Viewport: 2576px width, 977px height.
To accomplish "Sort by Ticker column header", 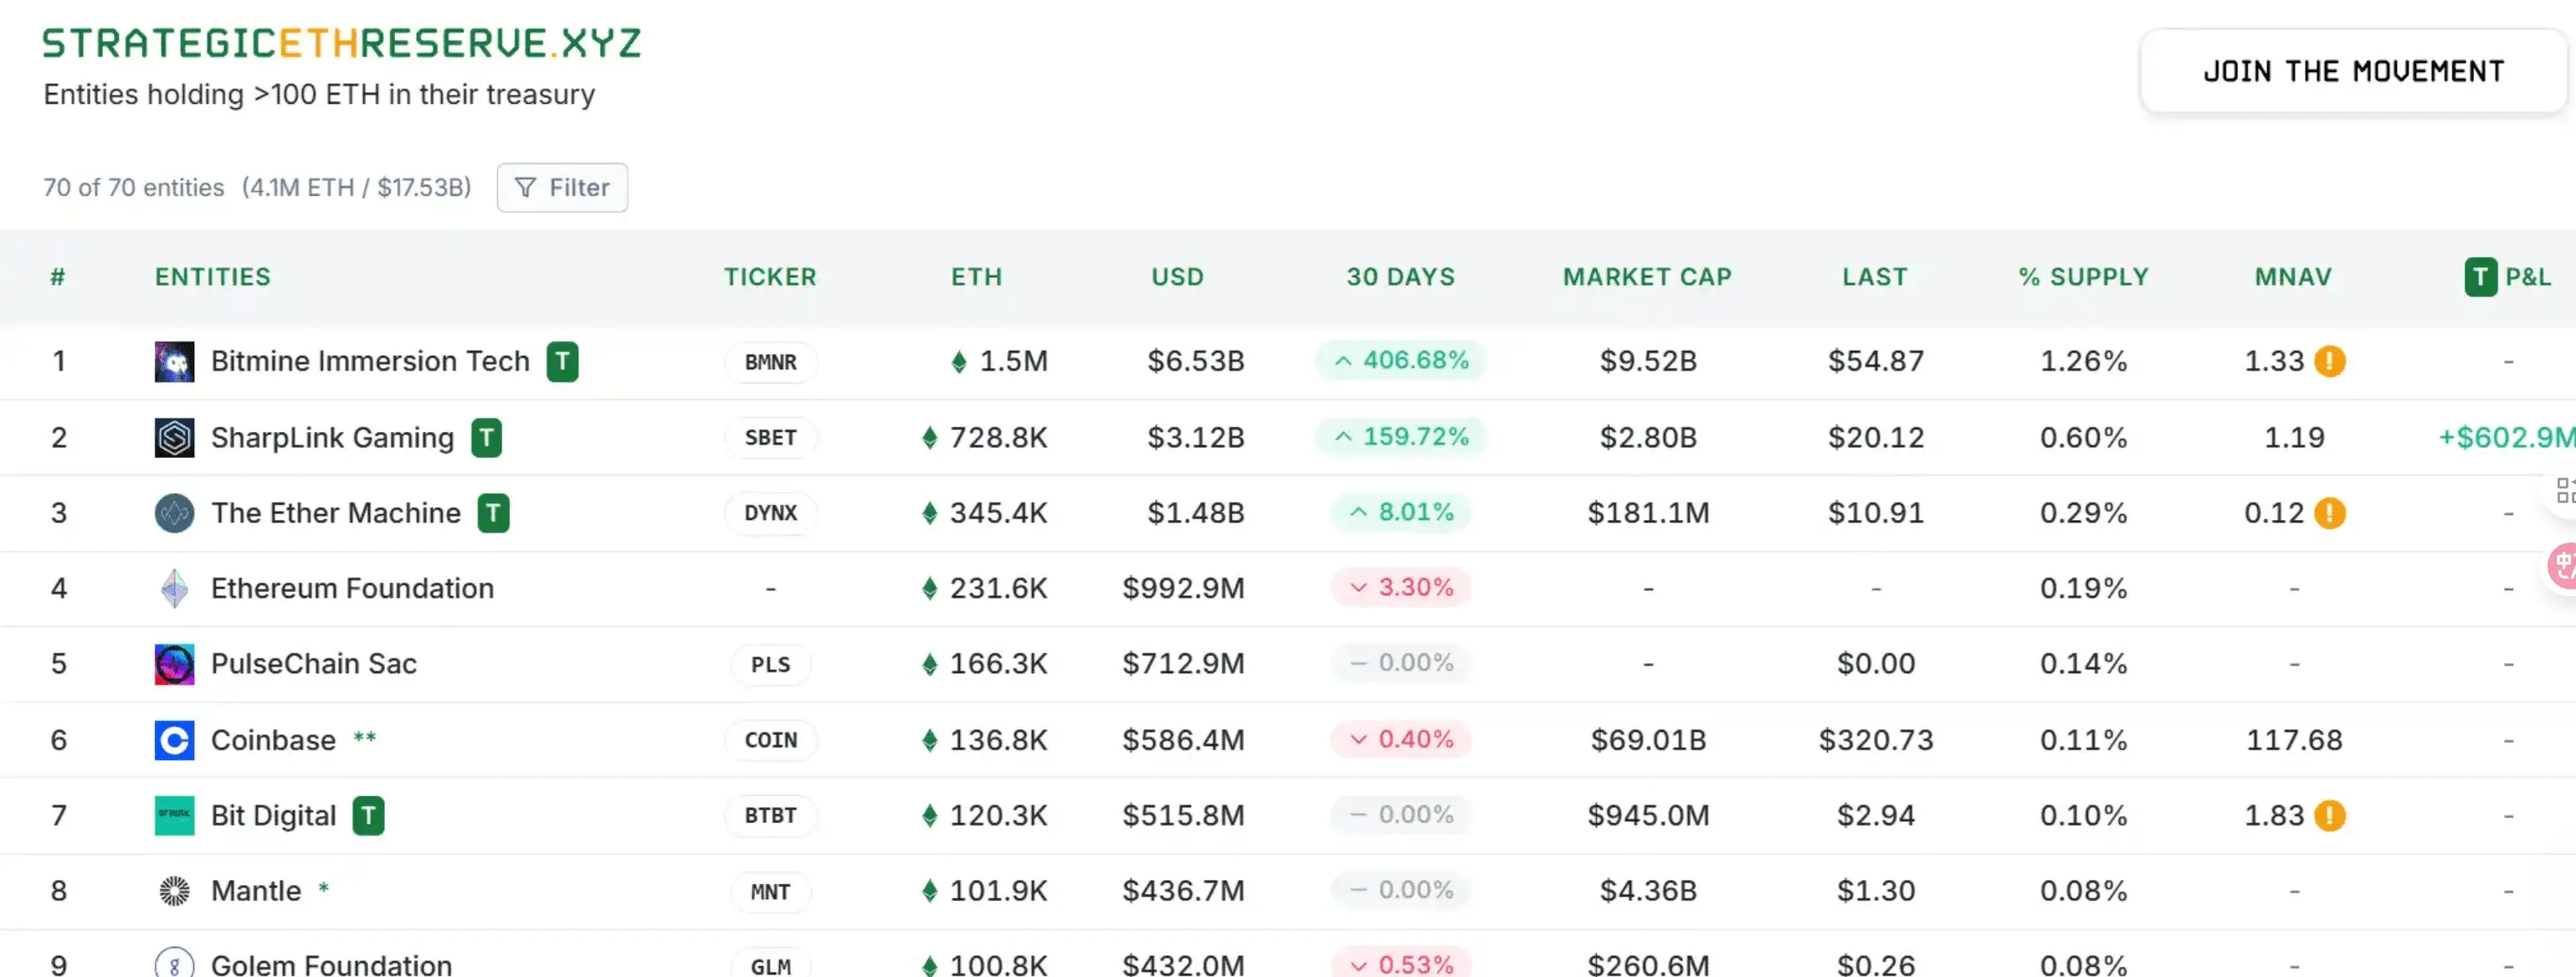I will point(770,277).
